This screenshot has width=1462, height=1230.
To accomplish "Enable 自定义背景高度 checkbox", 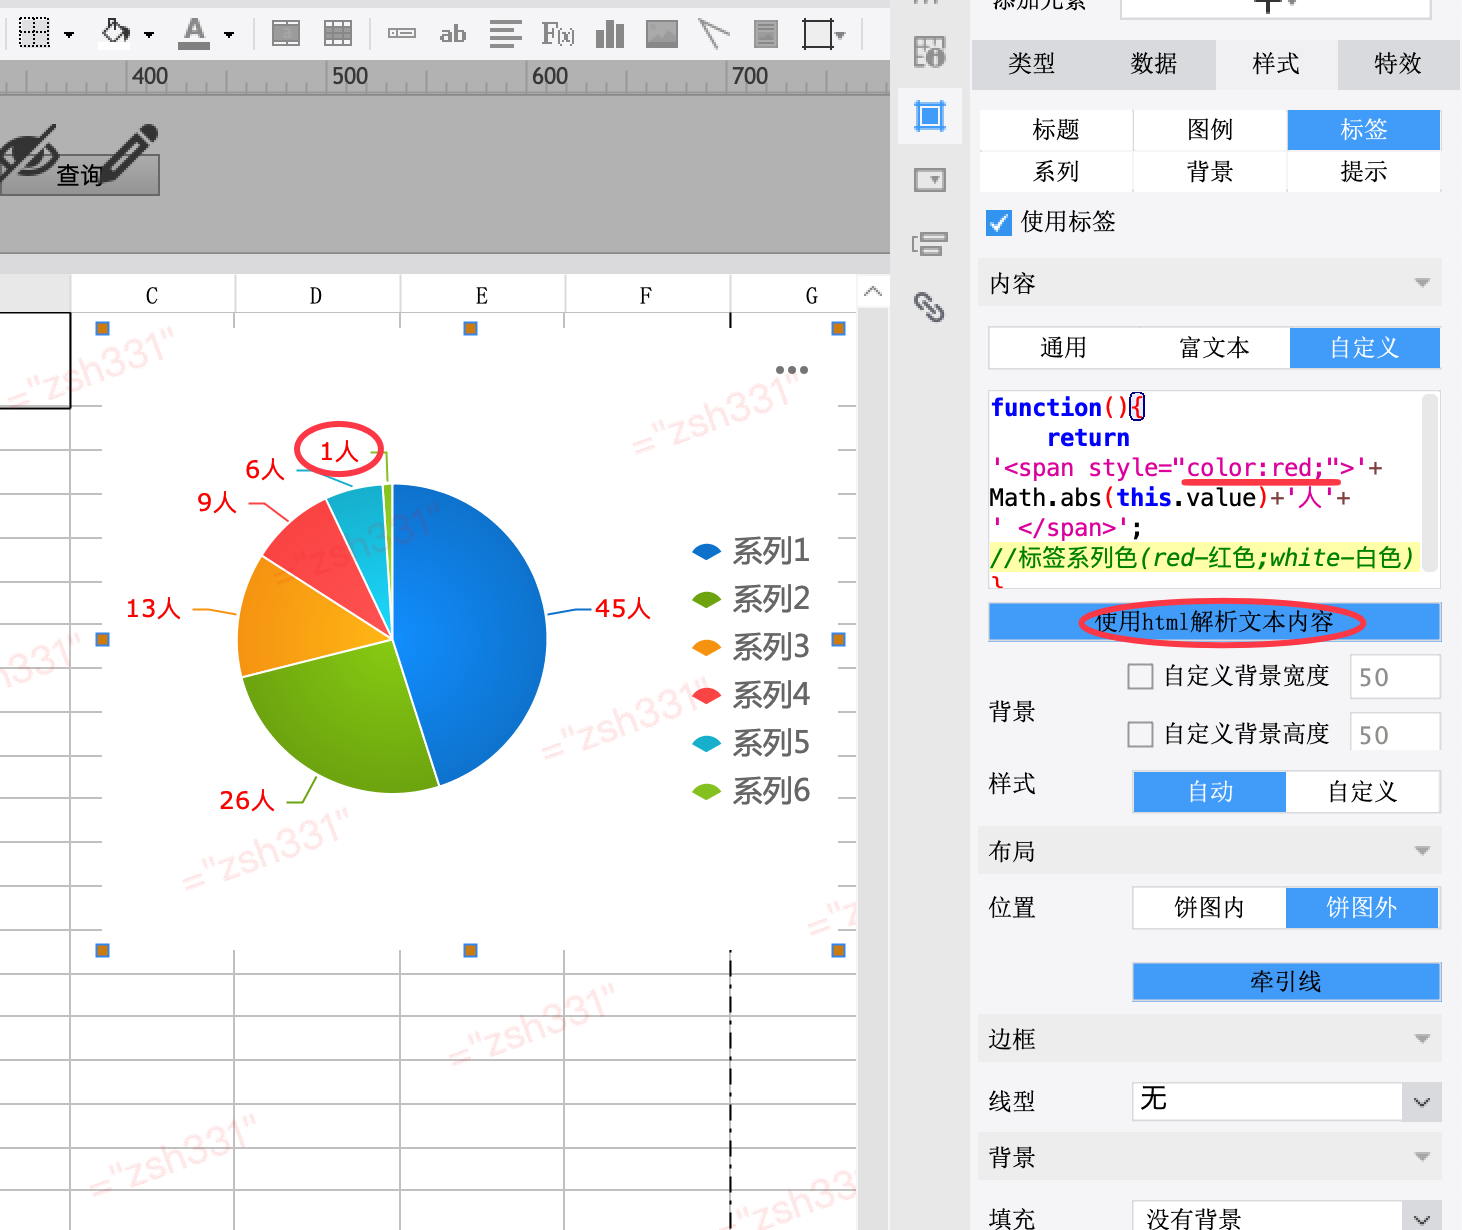I will point(1140,735).
